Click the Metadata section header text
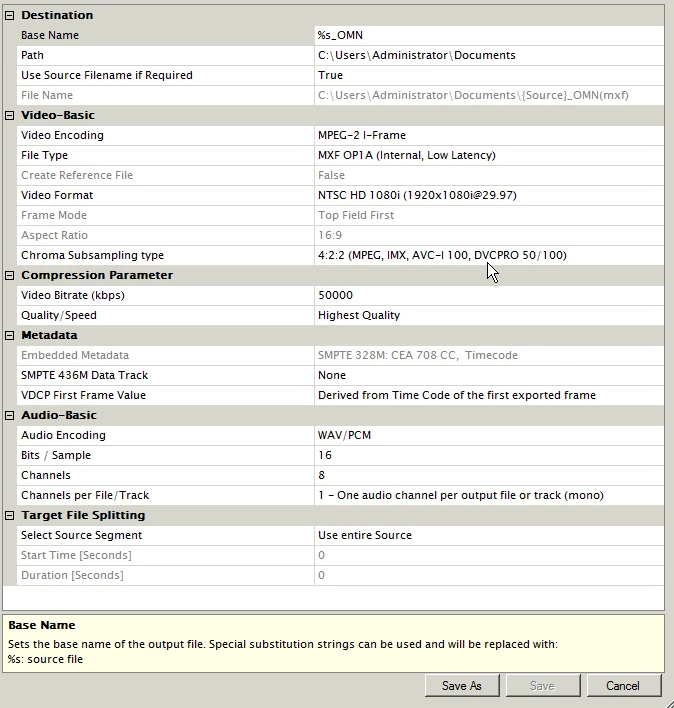Screen dimensions: 674x708 tap(49, 335)
